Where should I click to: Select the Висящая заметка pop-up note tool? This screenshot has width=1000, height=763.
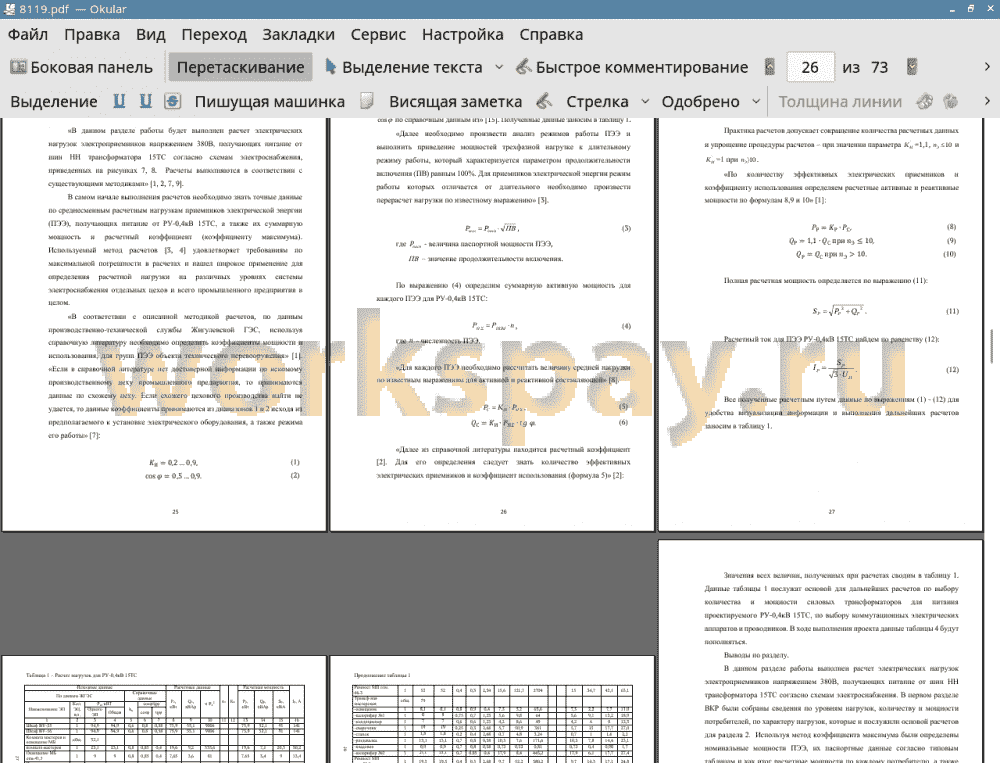(x=455, y=101)
